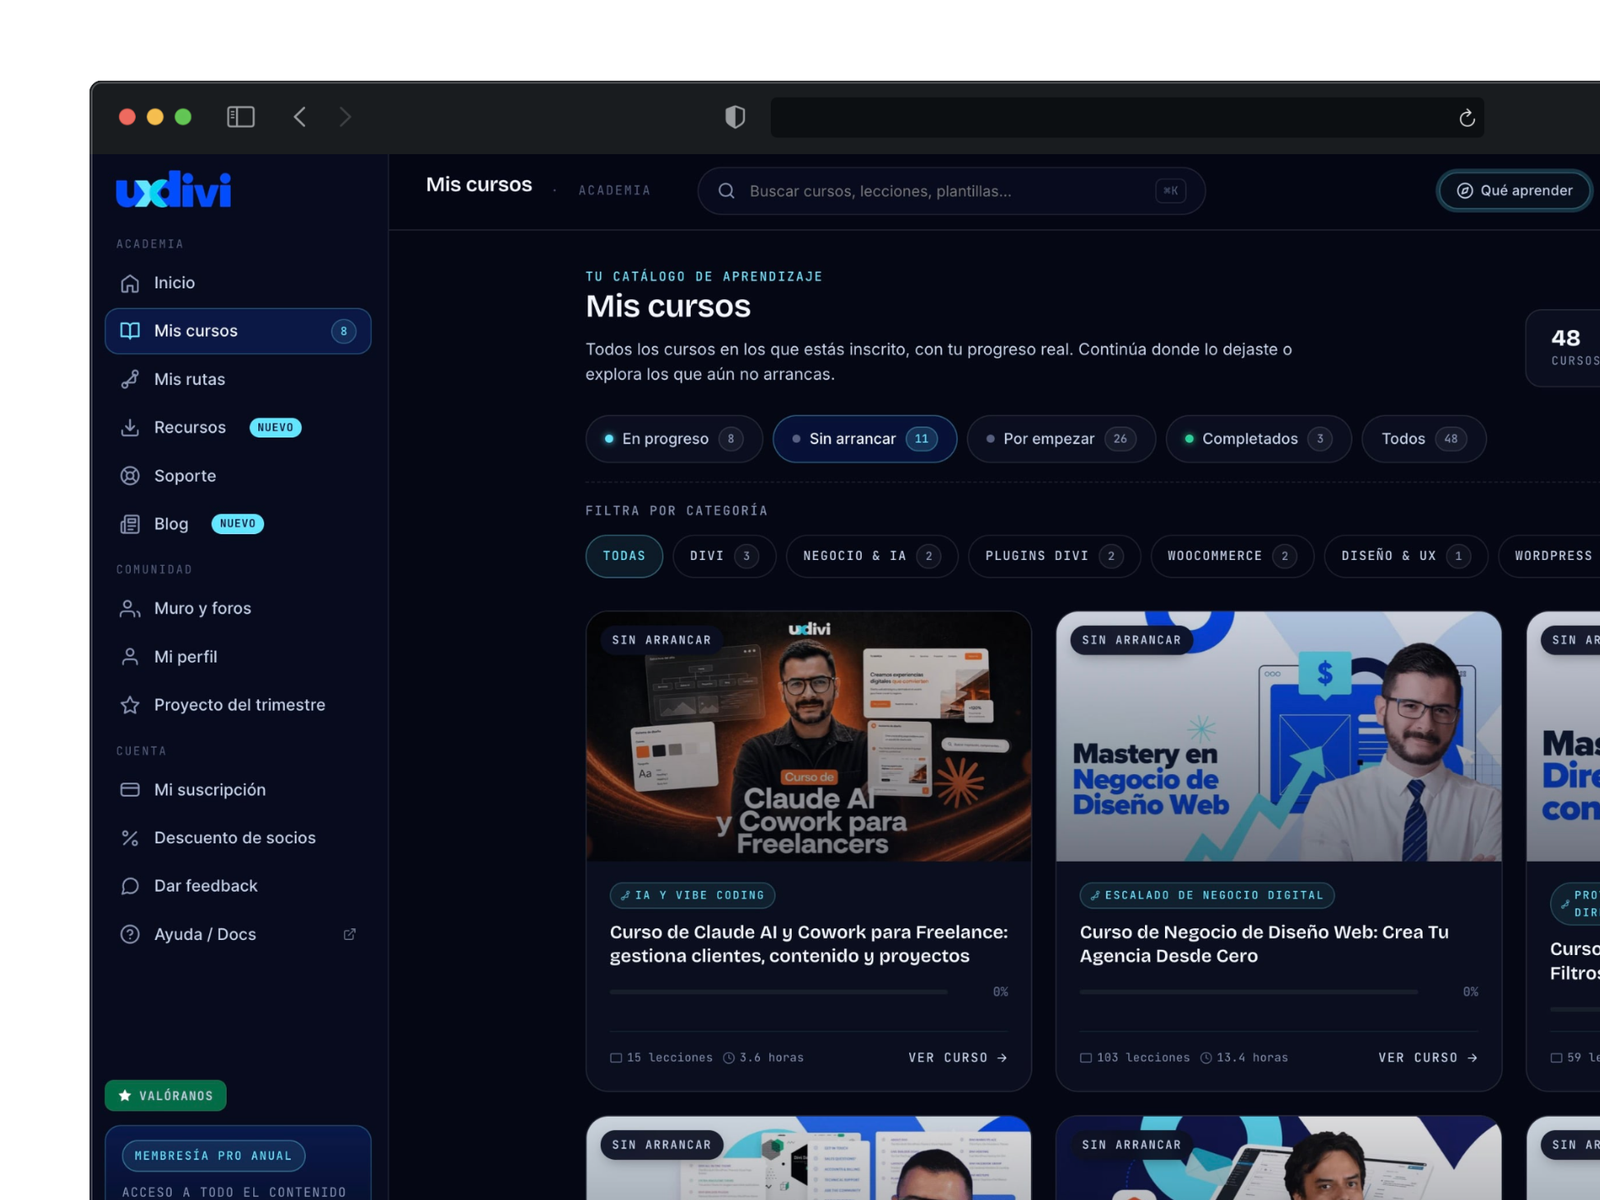
Task: Click the Claude AI course title text
Action: coord(809,944)
